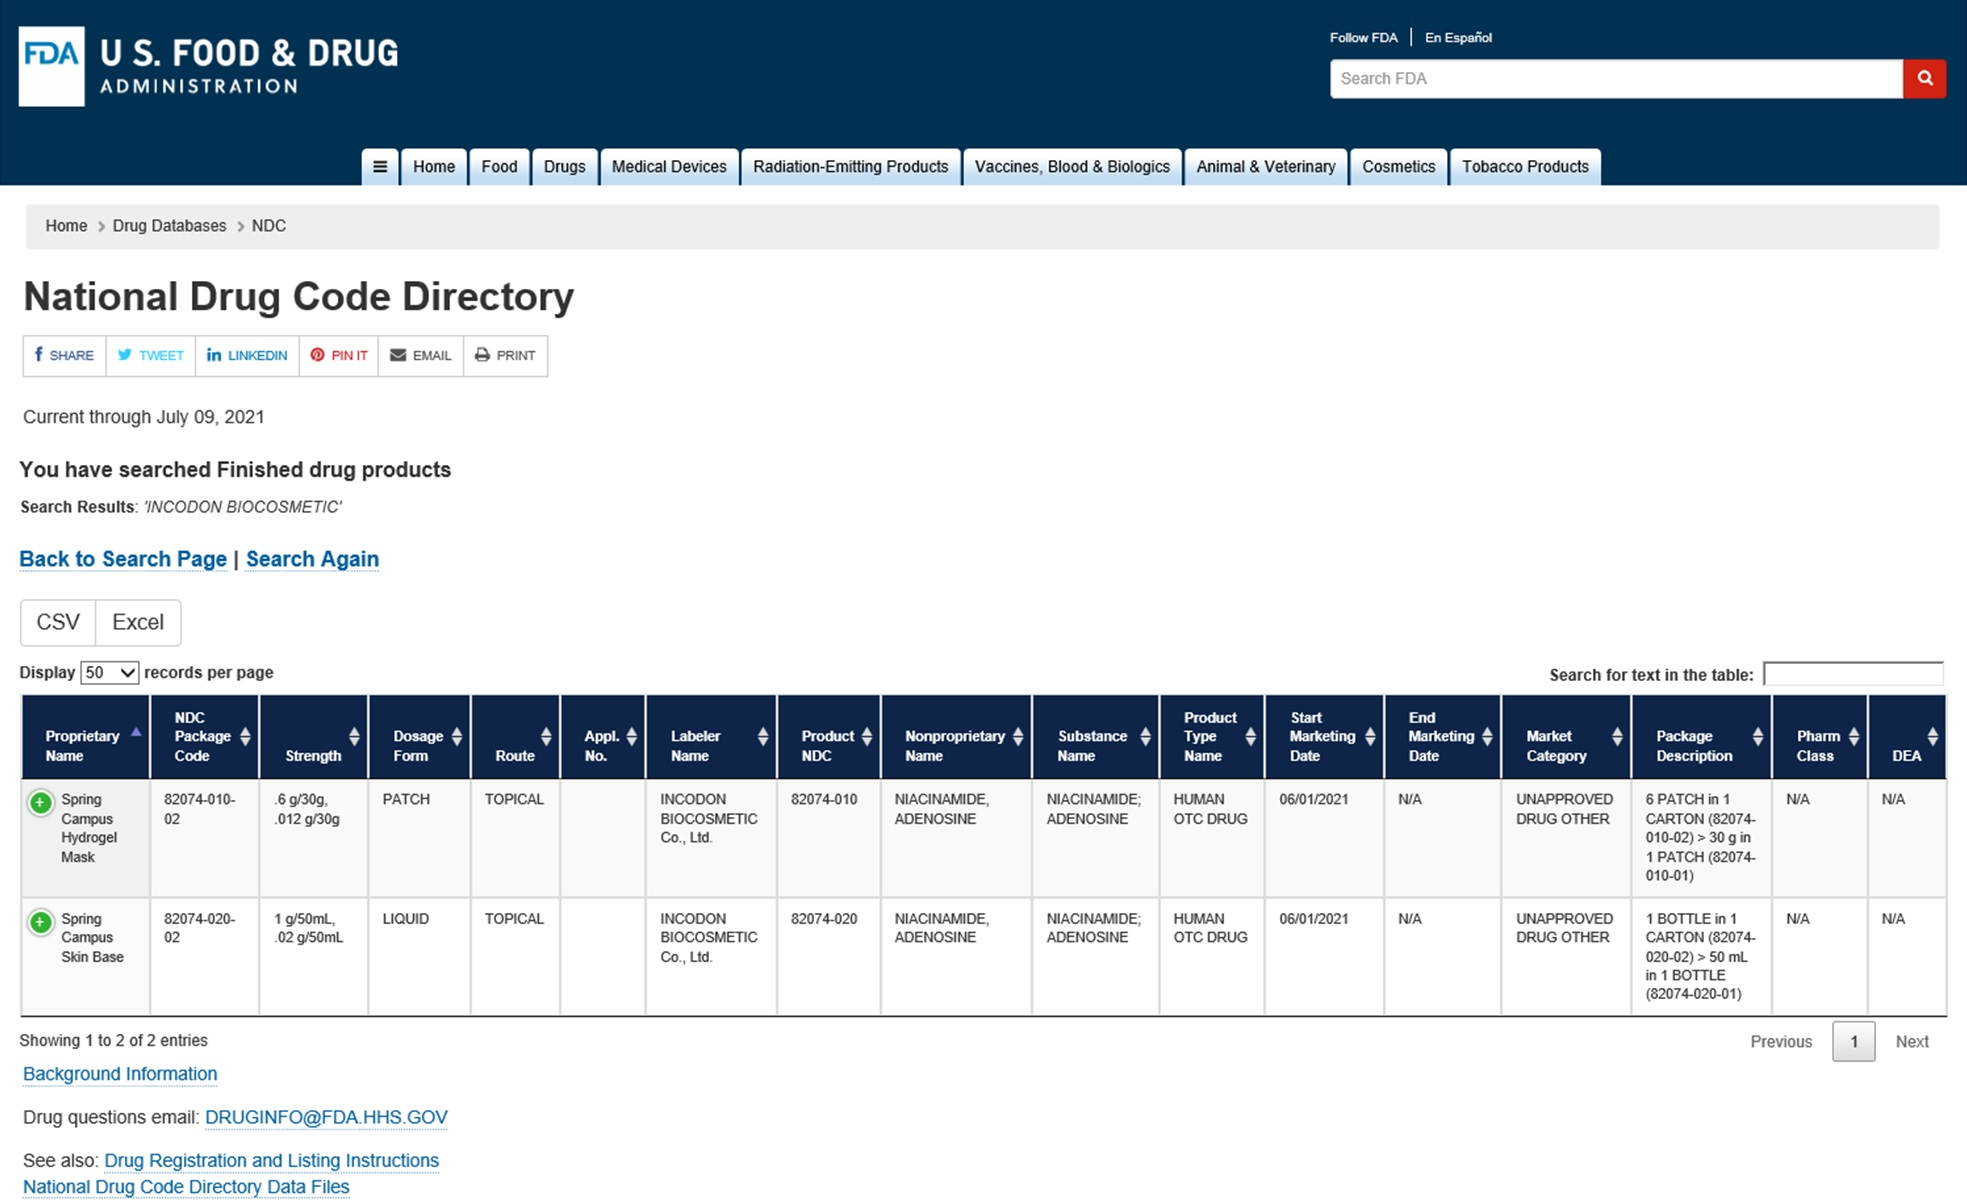This screenshot has width=1967, height=1202.
Task: Open the Tobacco Products tab
Action: click(1525, 167)
